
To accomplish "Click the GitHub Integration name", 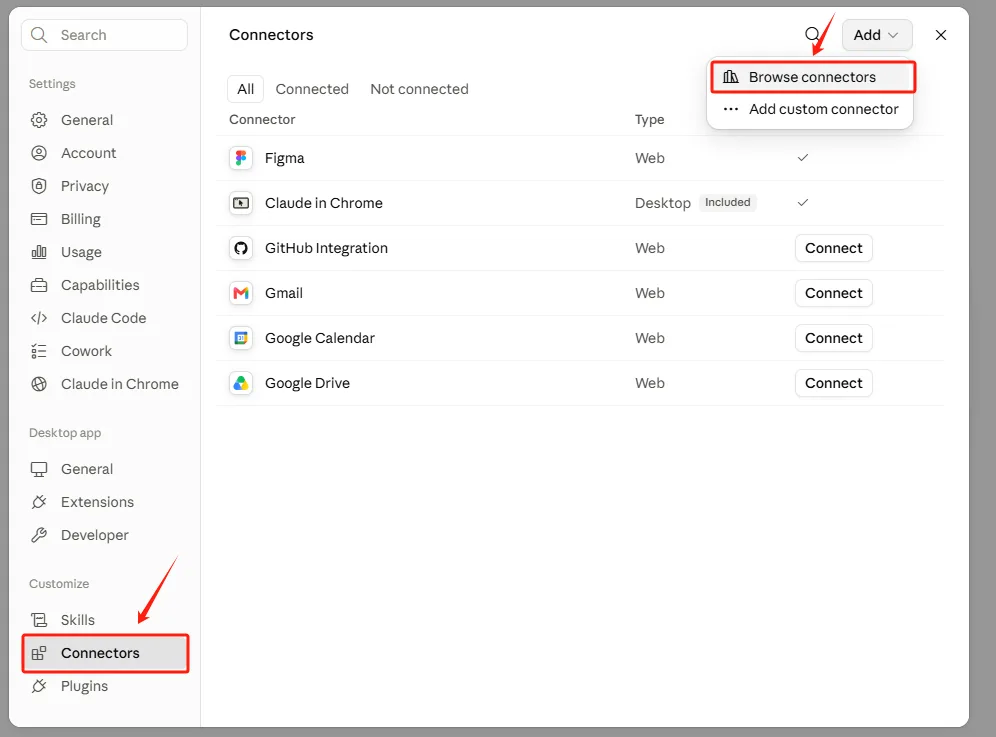I will [326, 248].
